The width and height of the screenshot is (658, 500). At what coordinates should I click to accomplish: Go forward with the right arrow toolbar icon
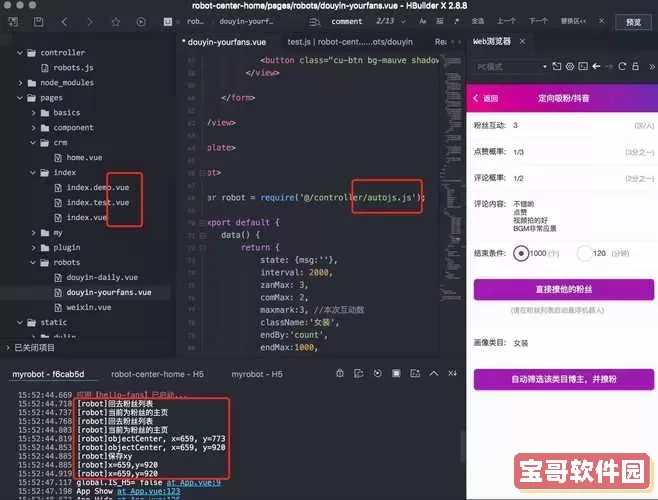(x=90, y=21)
